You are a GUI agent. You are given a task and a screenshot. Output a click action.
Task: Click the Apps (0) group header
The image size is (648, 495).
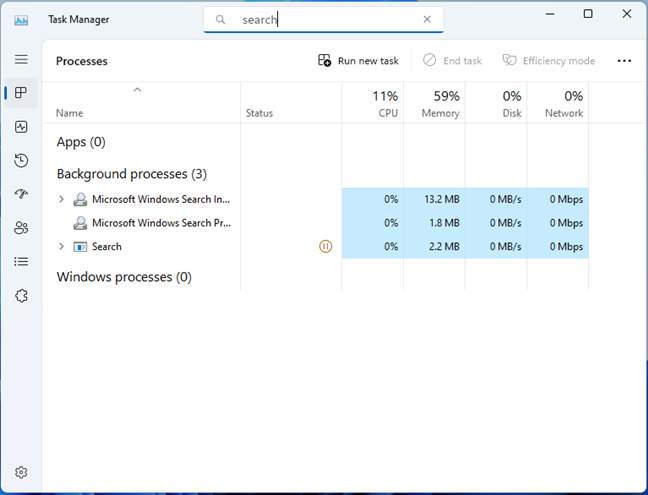click(81, 142)
